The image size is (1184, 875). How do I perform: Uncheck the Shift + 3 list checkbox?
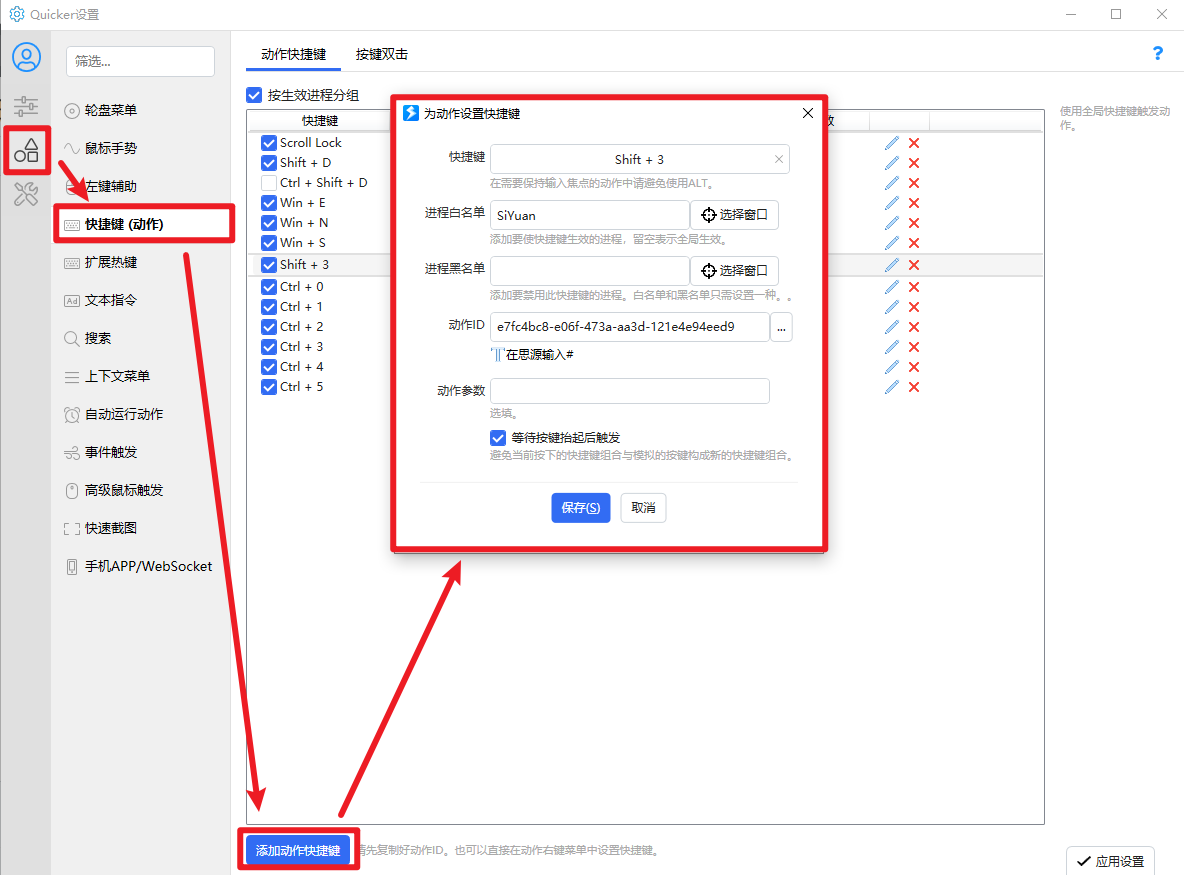click(x=269, y=265)
